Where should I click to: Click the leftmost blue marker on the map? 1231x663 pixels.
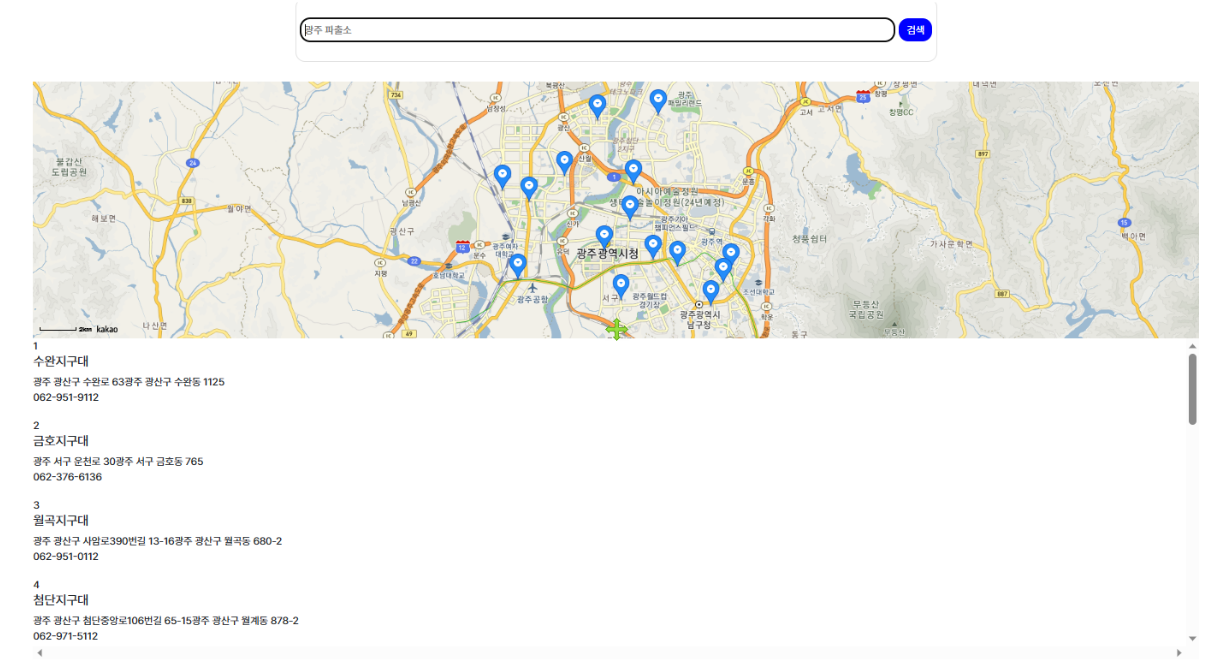point(502,172)
